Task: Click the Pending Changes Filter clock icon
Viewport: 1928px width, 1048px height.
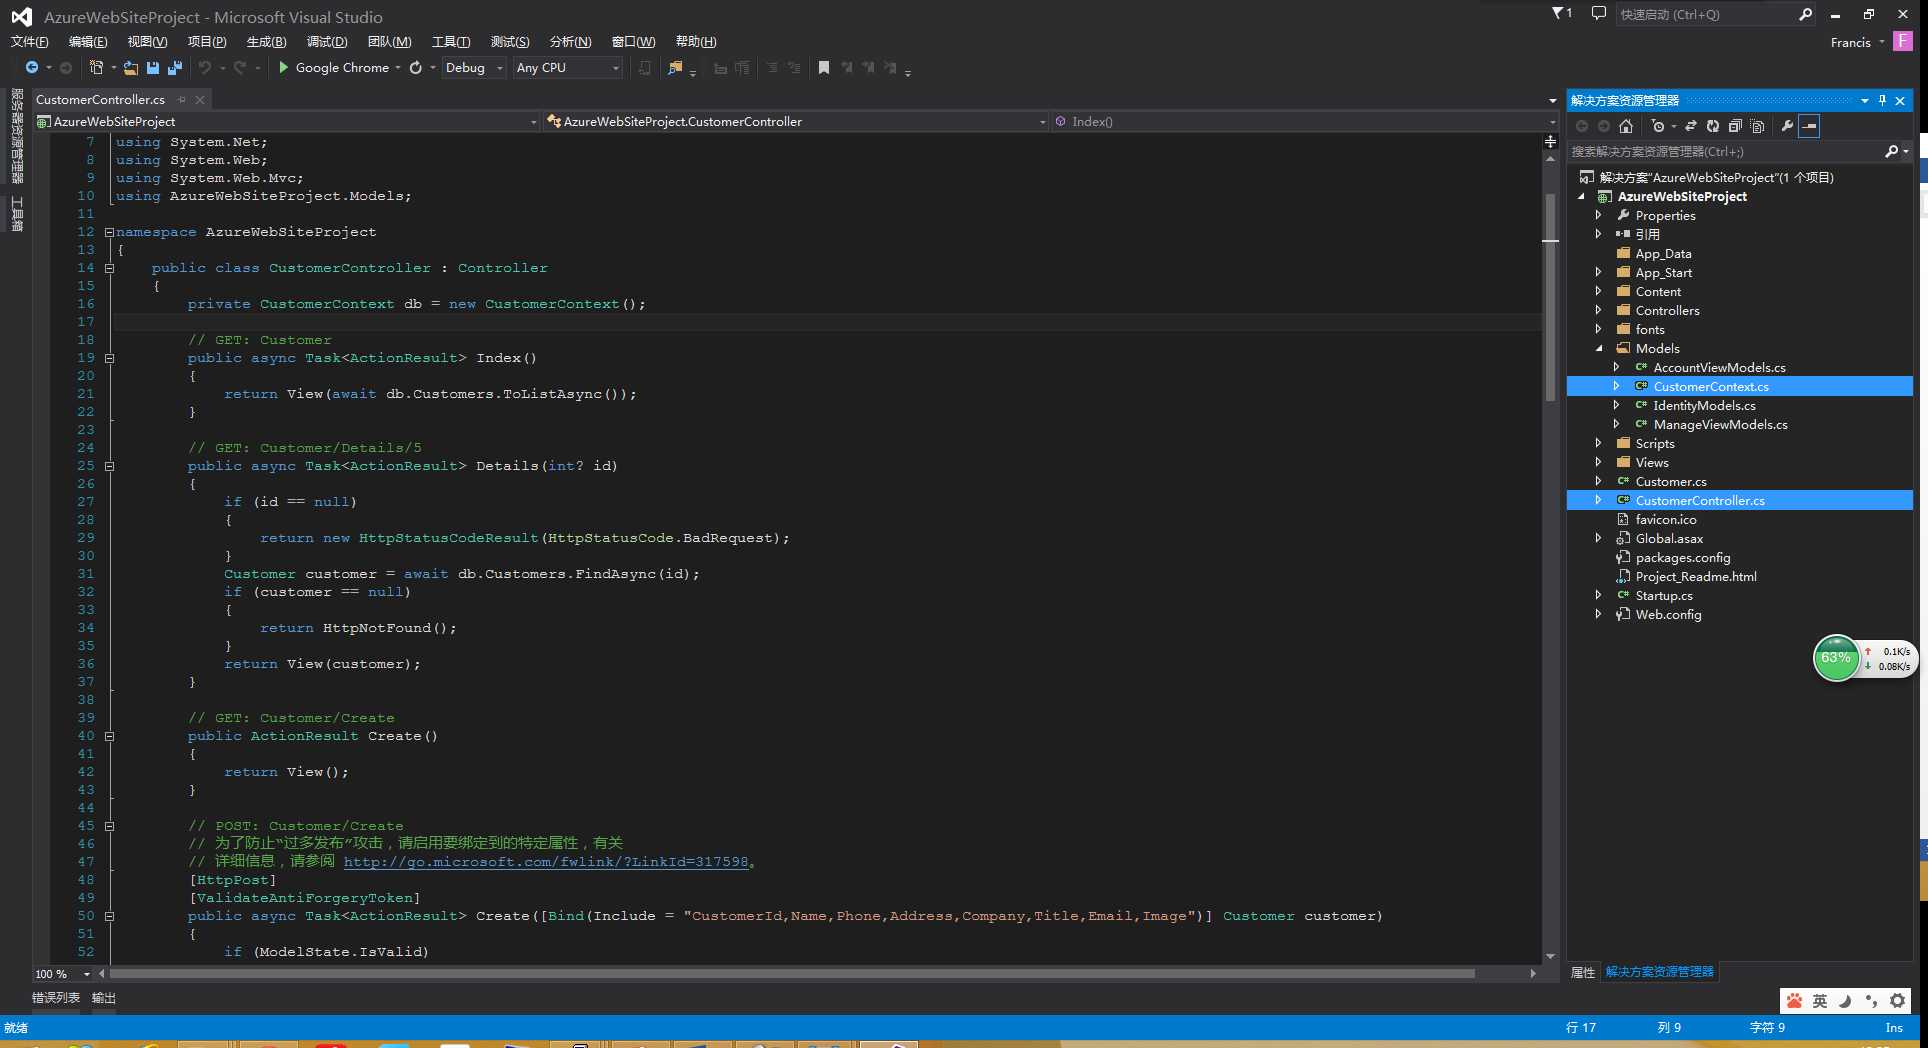Action: pos(1658,126)
